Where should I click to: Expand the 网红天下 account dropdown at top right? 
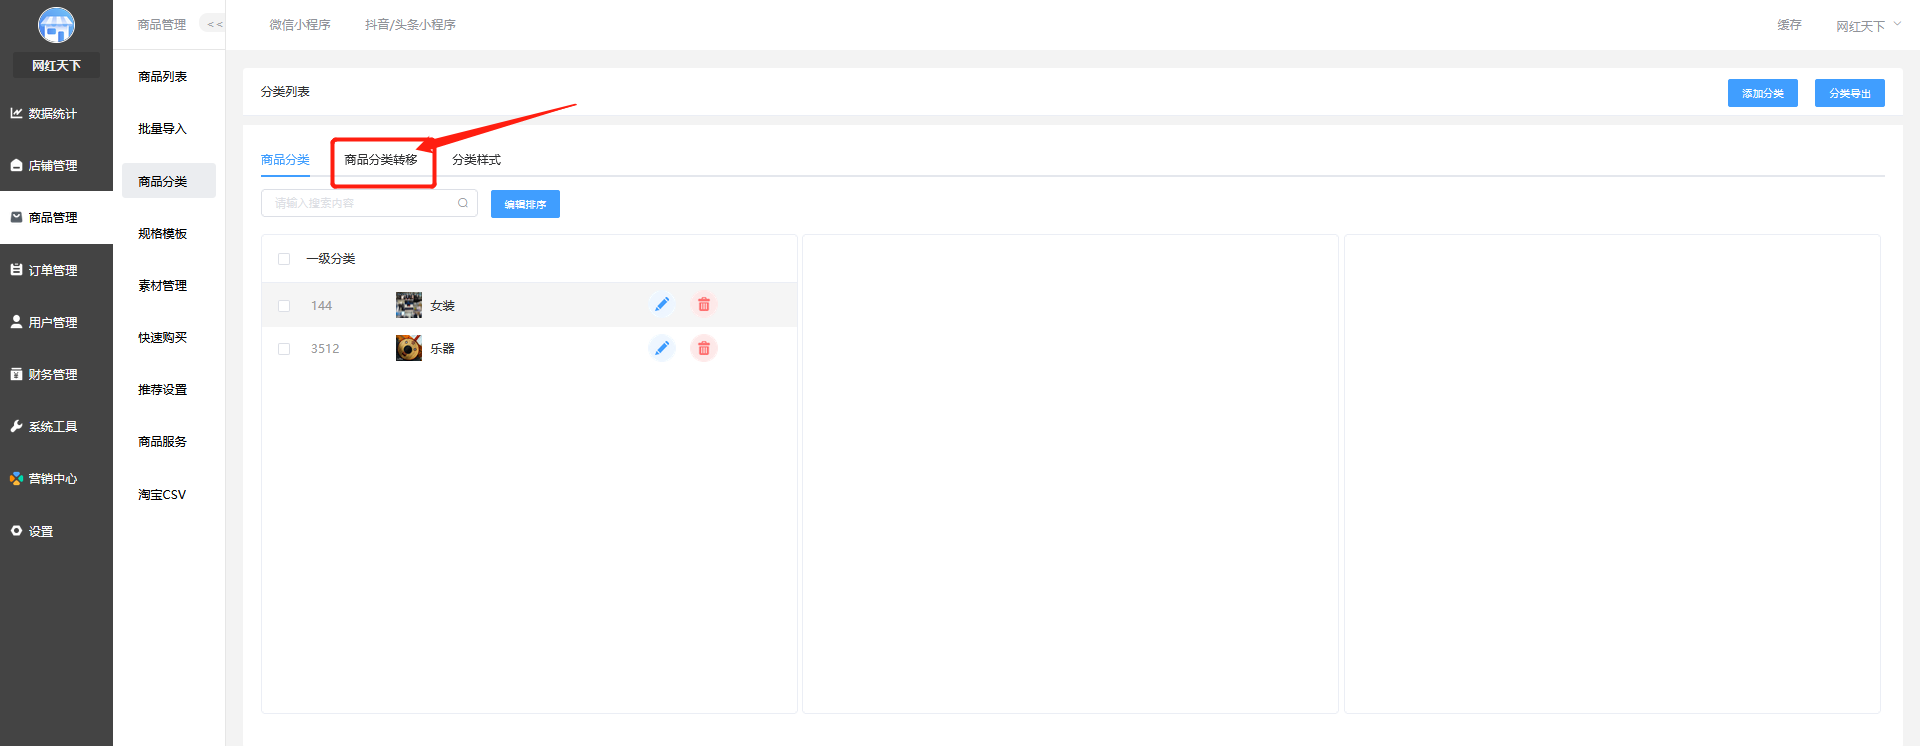click(1867, 26)
